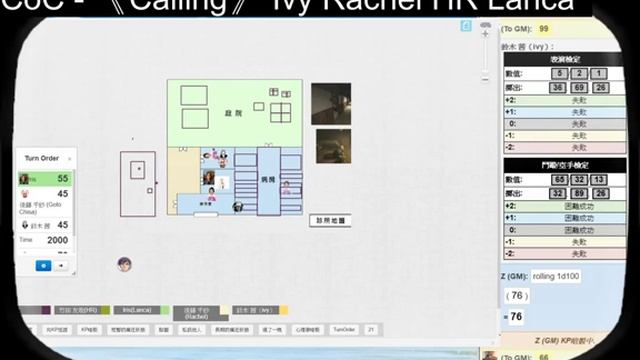Image resolution: width=640 pixels, height=360 pixels.
Task: Select the door drawing left of the map
Action: click(138, 184)
